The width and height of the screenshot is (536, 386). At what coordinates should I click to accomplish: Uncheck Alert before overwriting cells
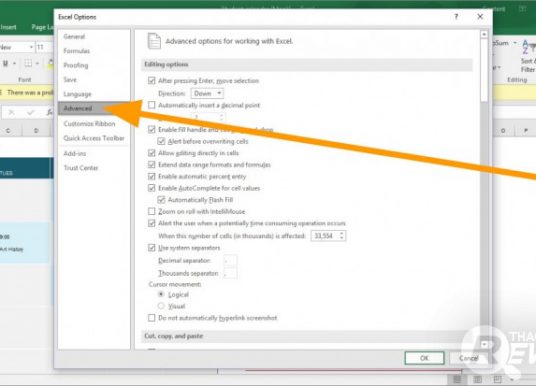[x=161, y=141]
